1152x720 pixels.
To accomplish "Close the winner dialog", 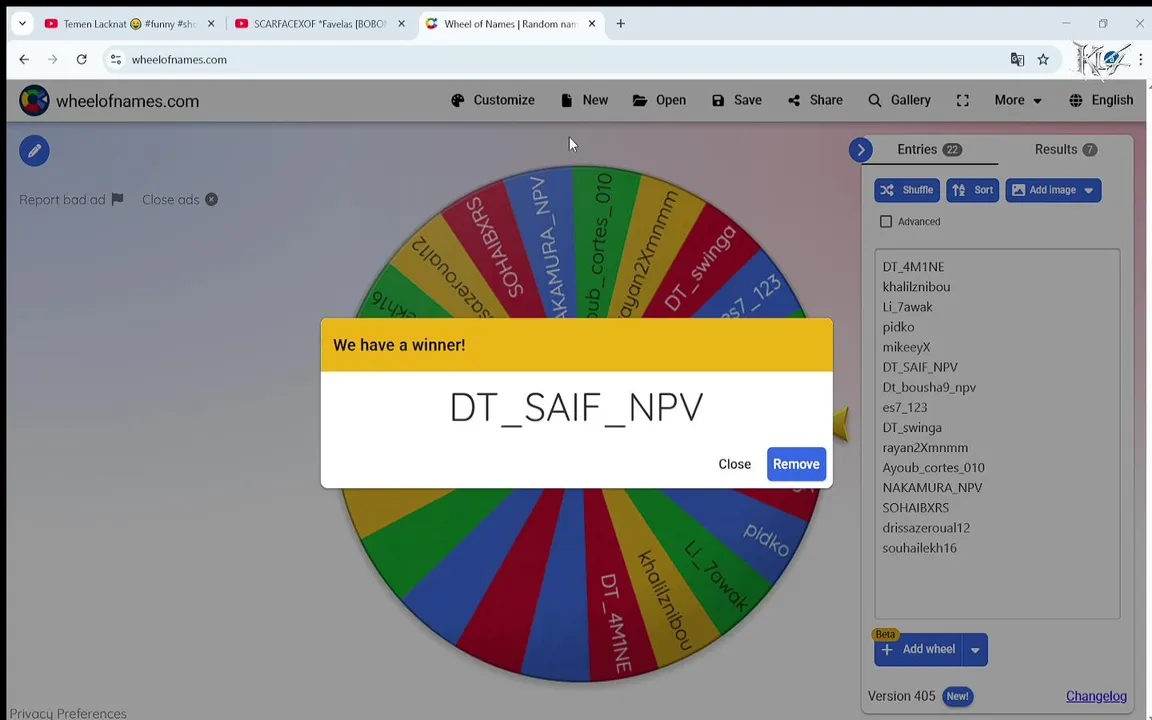I will click(734, 464).
